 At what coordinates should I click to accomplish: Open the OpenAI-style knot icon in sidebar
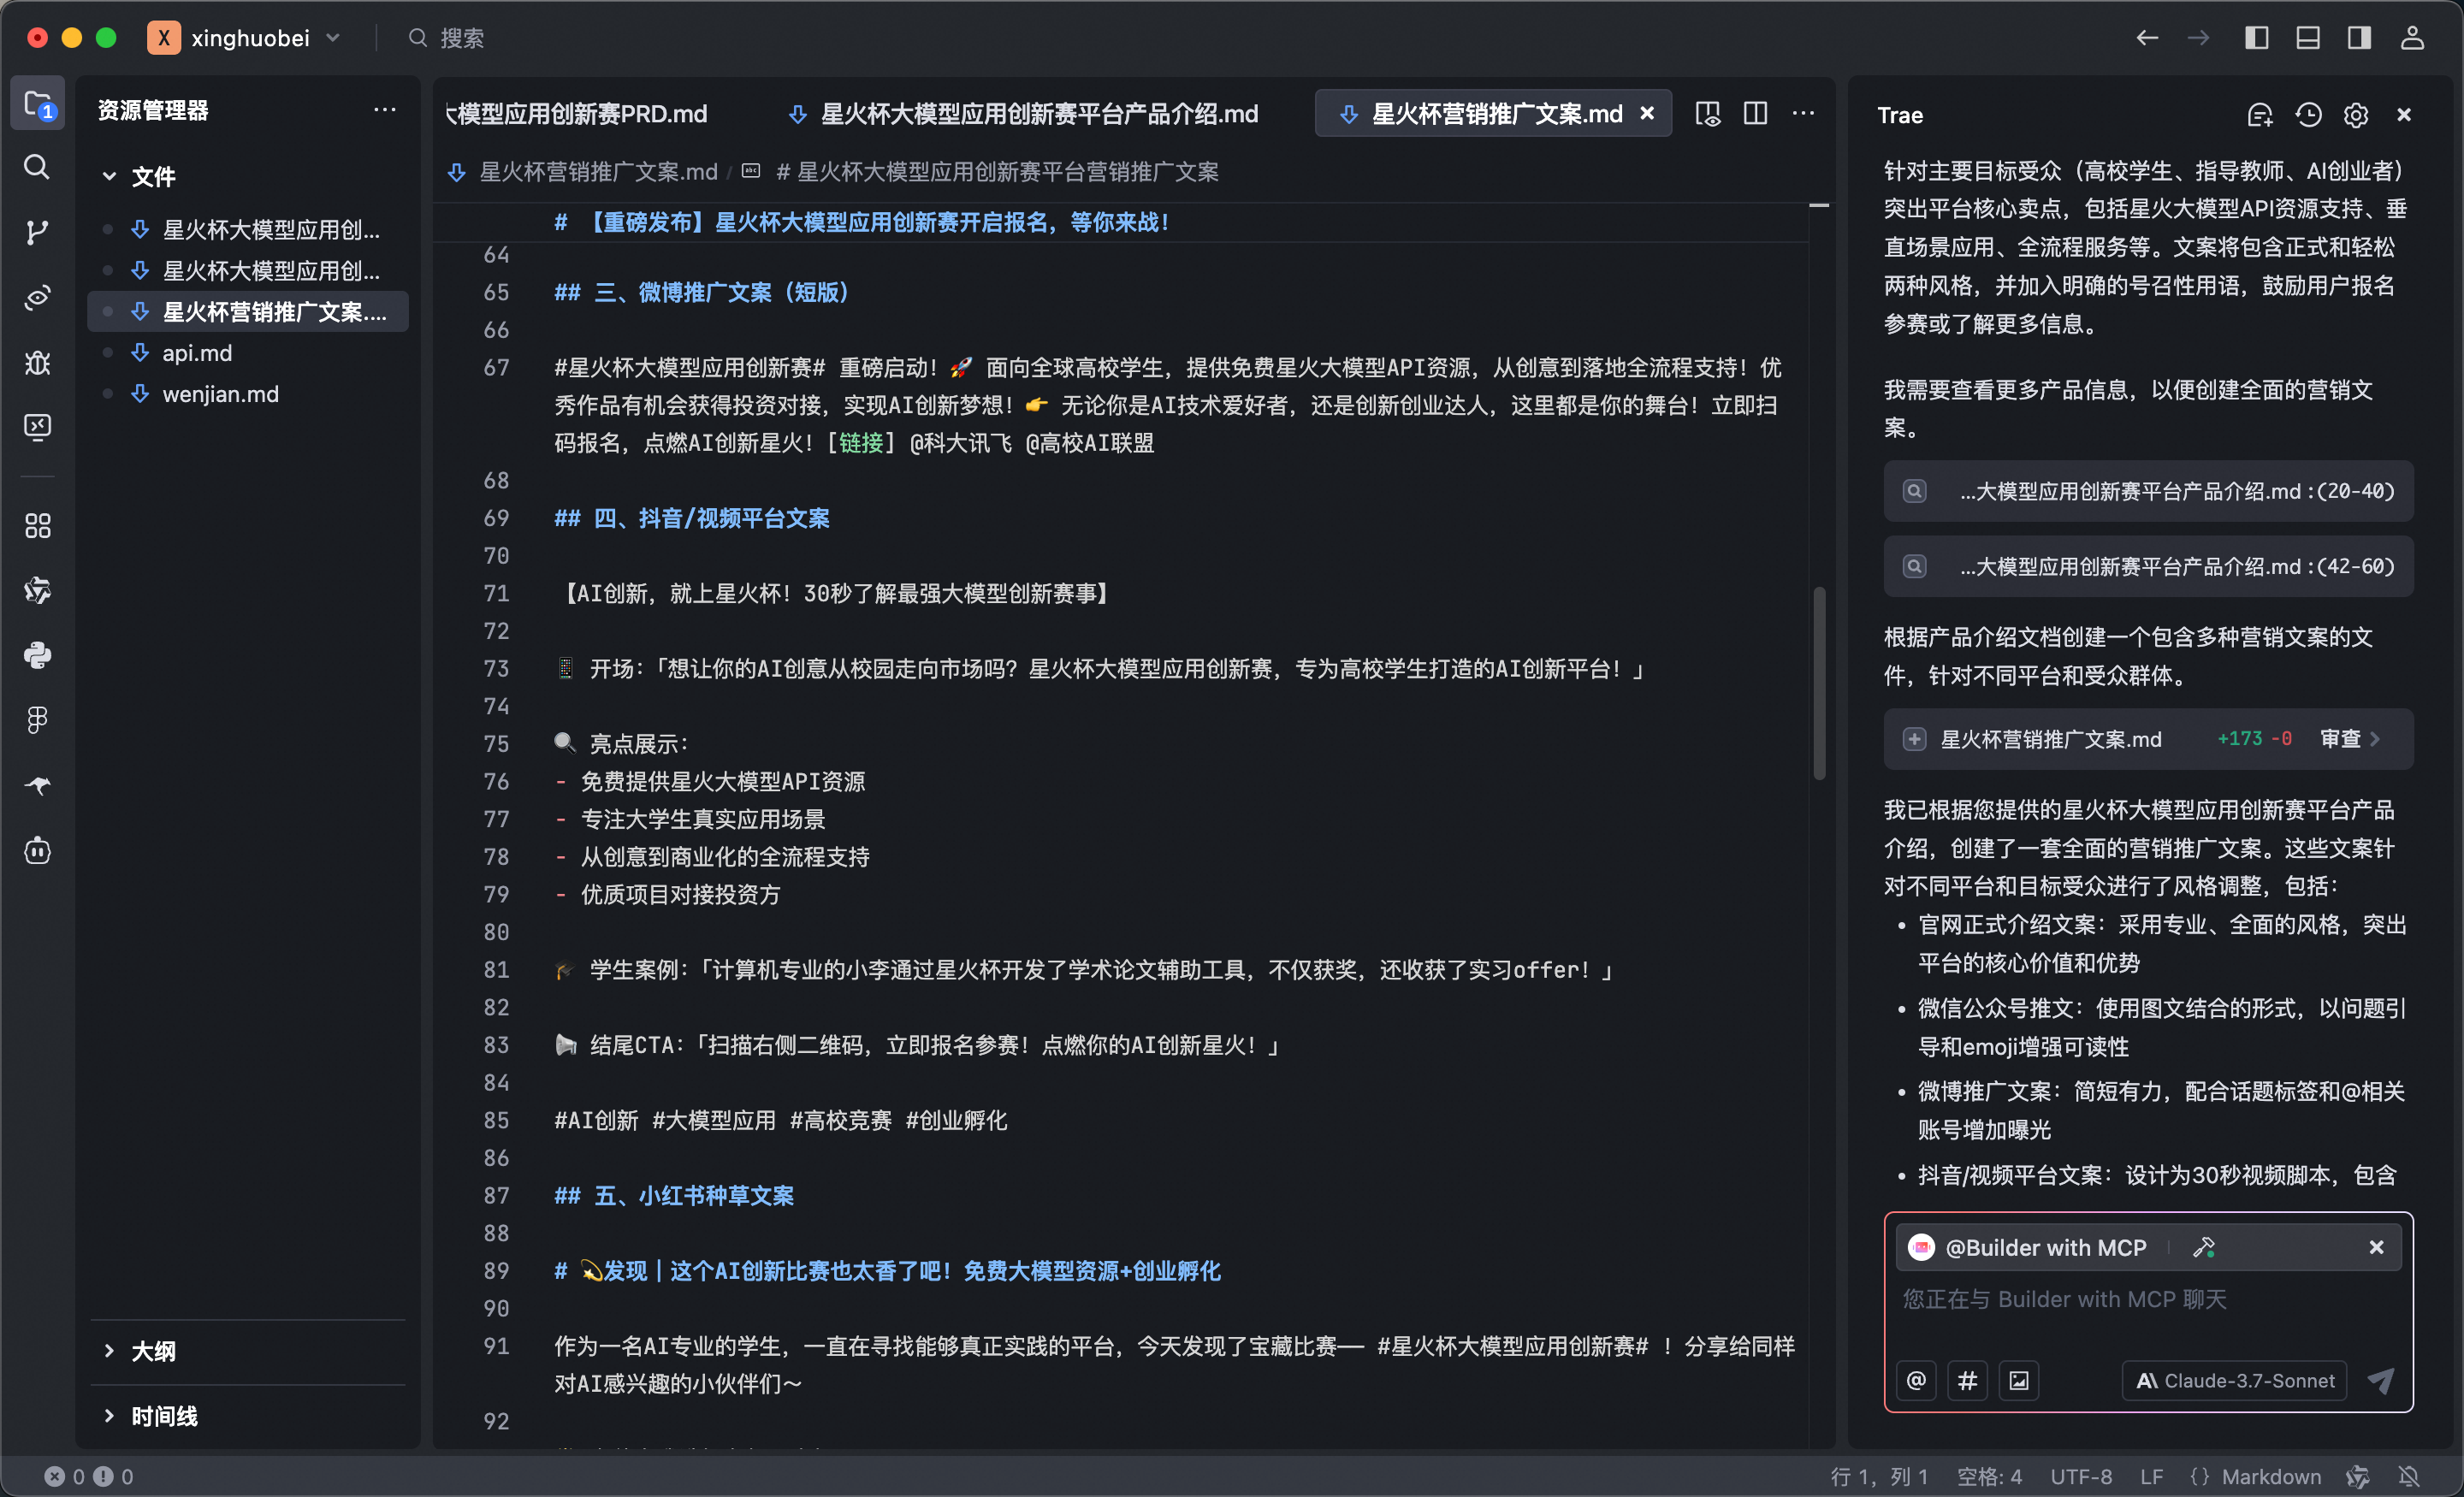pos(37,590)
